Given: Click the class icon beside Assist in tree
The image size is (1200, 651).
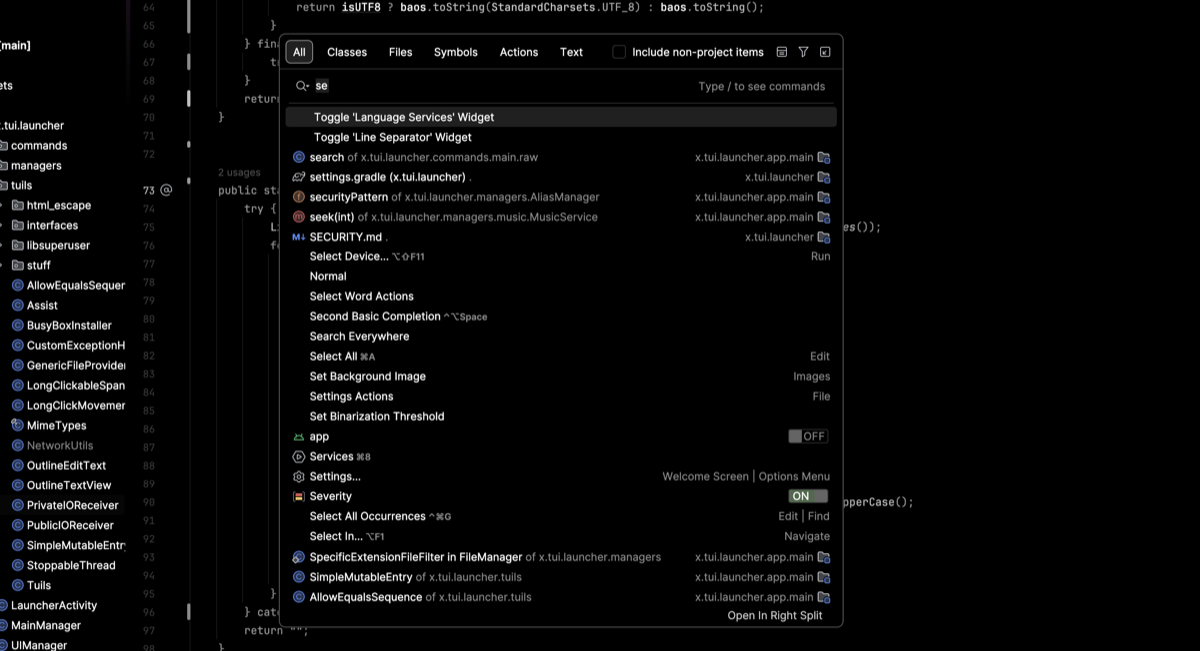Looking at the screenshot, I should point(18,305).
